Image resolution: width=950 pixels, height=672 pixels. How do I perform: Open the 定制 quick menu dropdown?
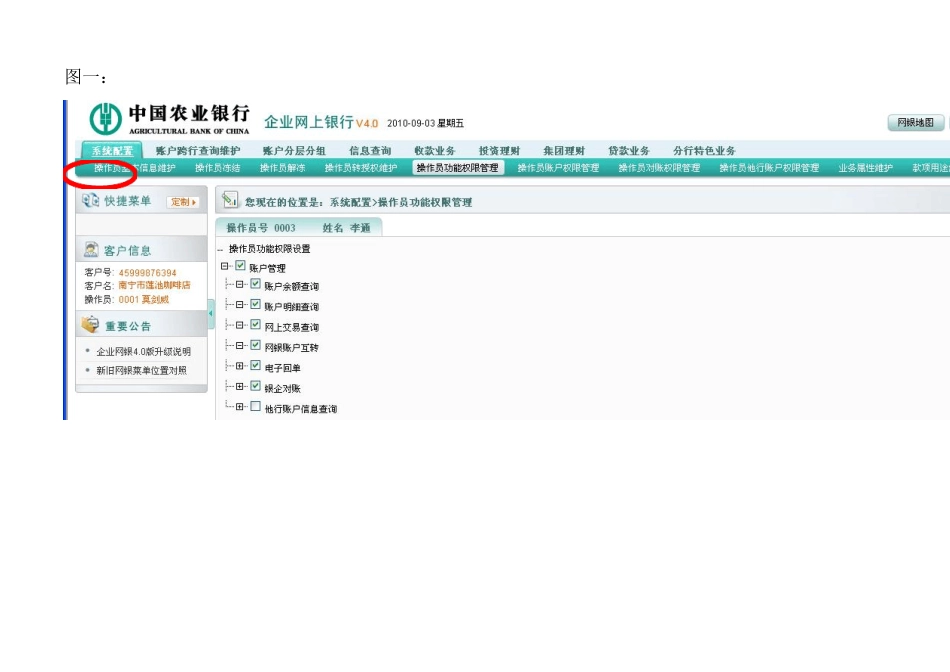182,202
